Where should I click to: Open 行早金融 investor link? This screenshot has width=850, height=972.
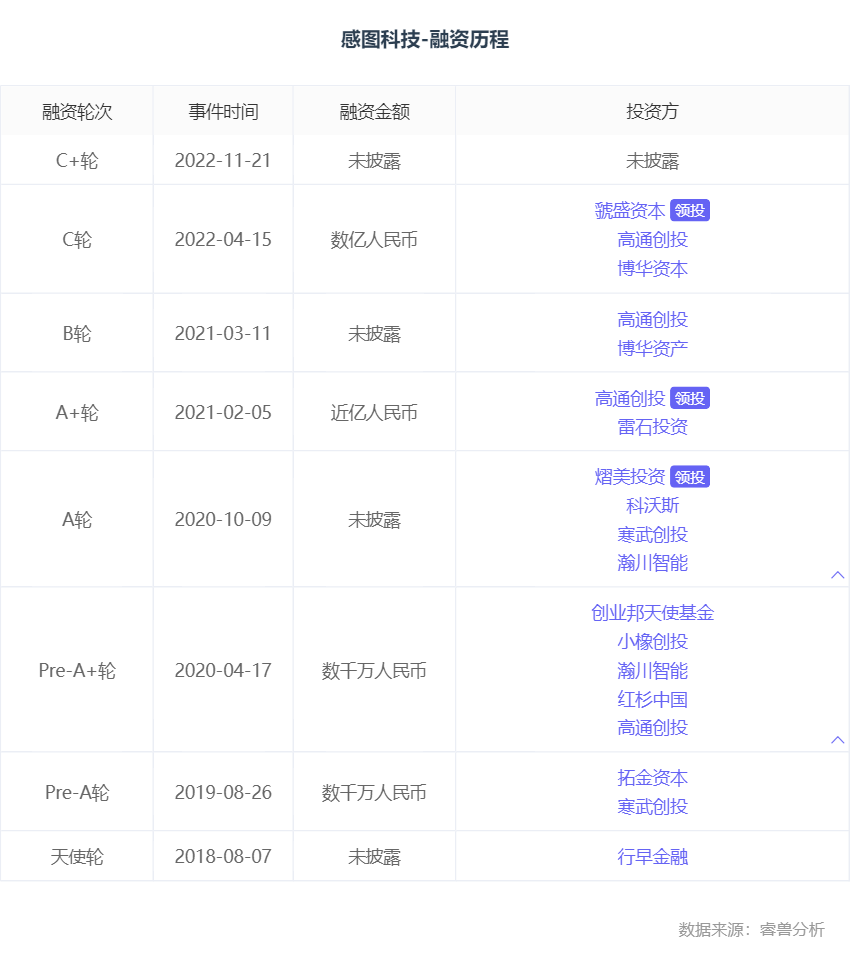pos(652,857)
